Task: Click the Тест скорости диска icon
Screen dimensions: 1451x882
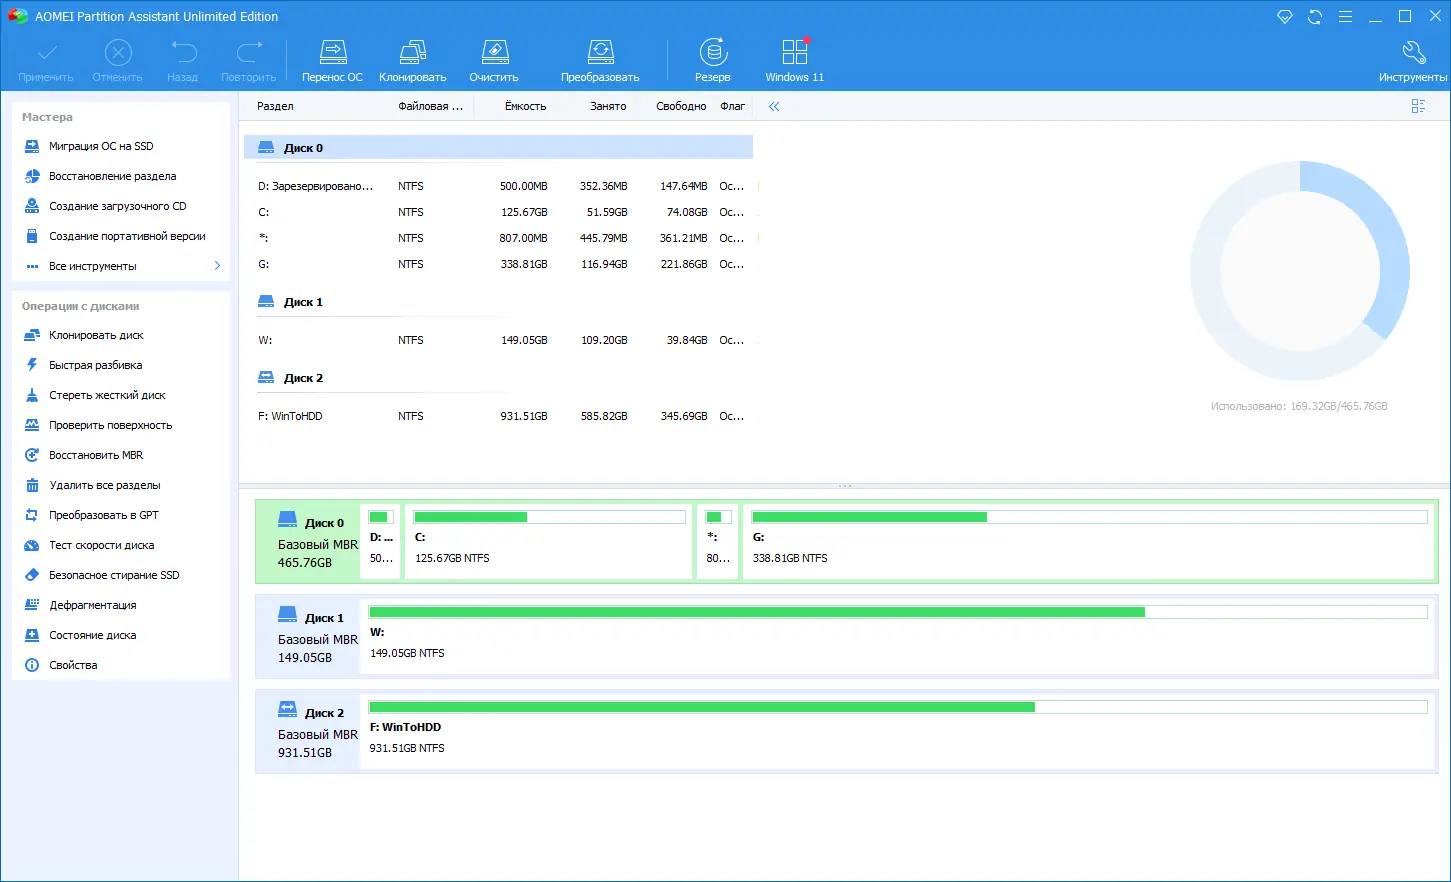Action: [32, 545]
